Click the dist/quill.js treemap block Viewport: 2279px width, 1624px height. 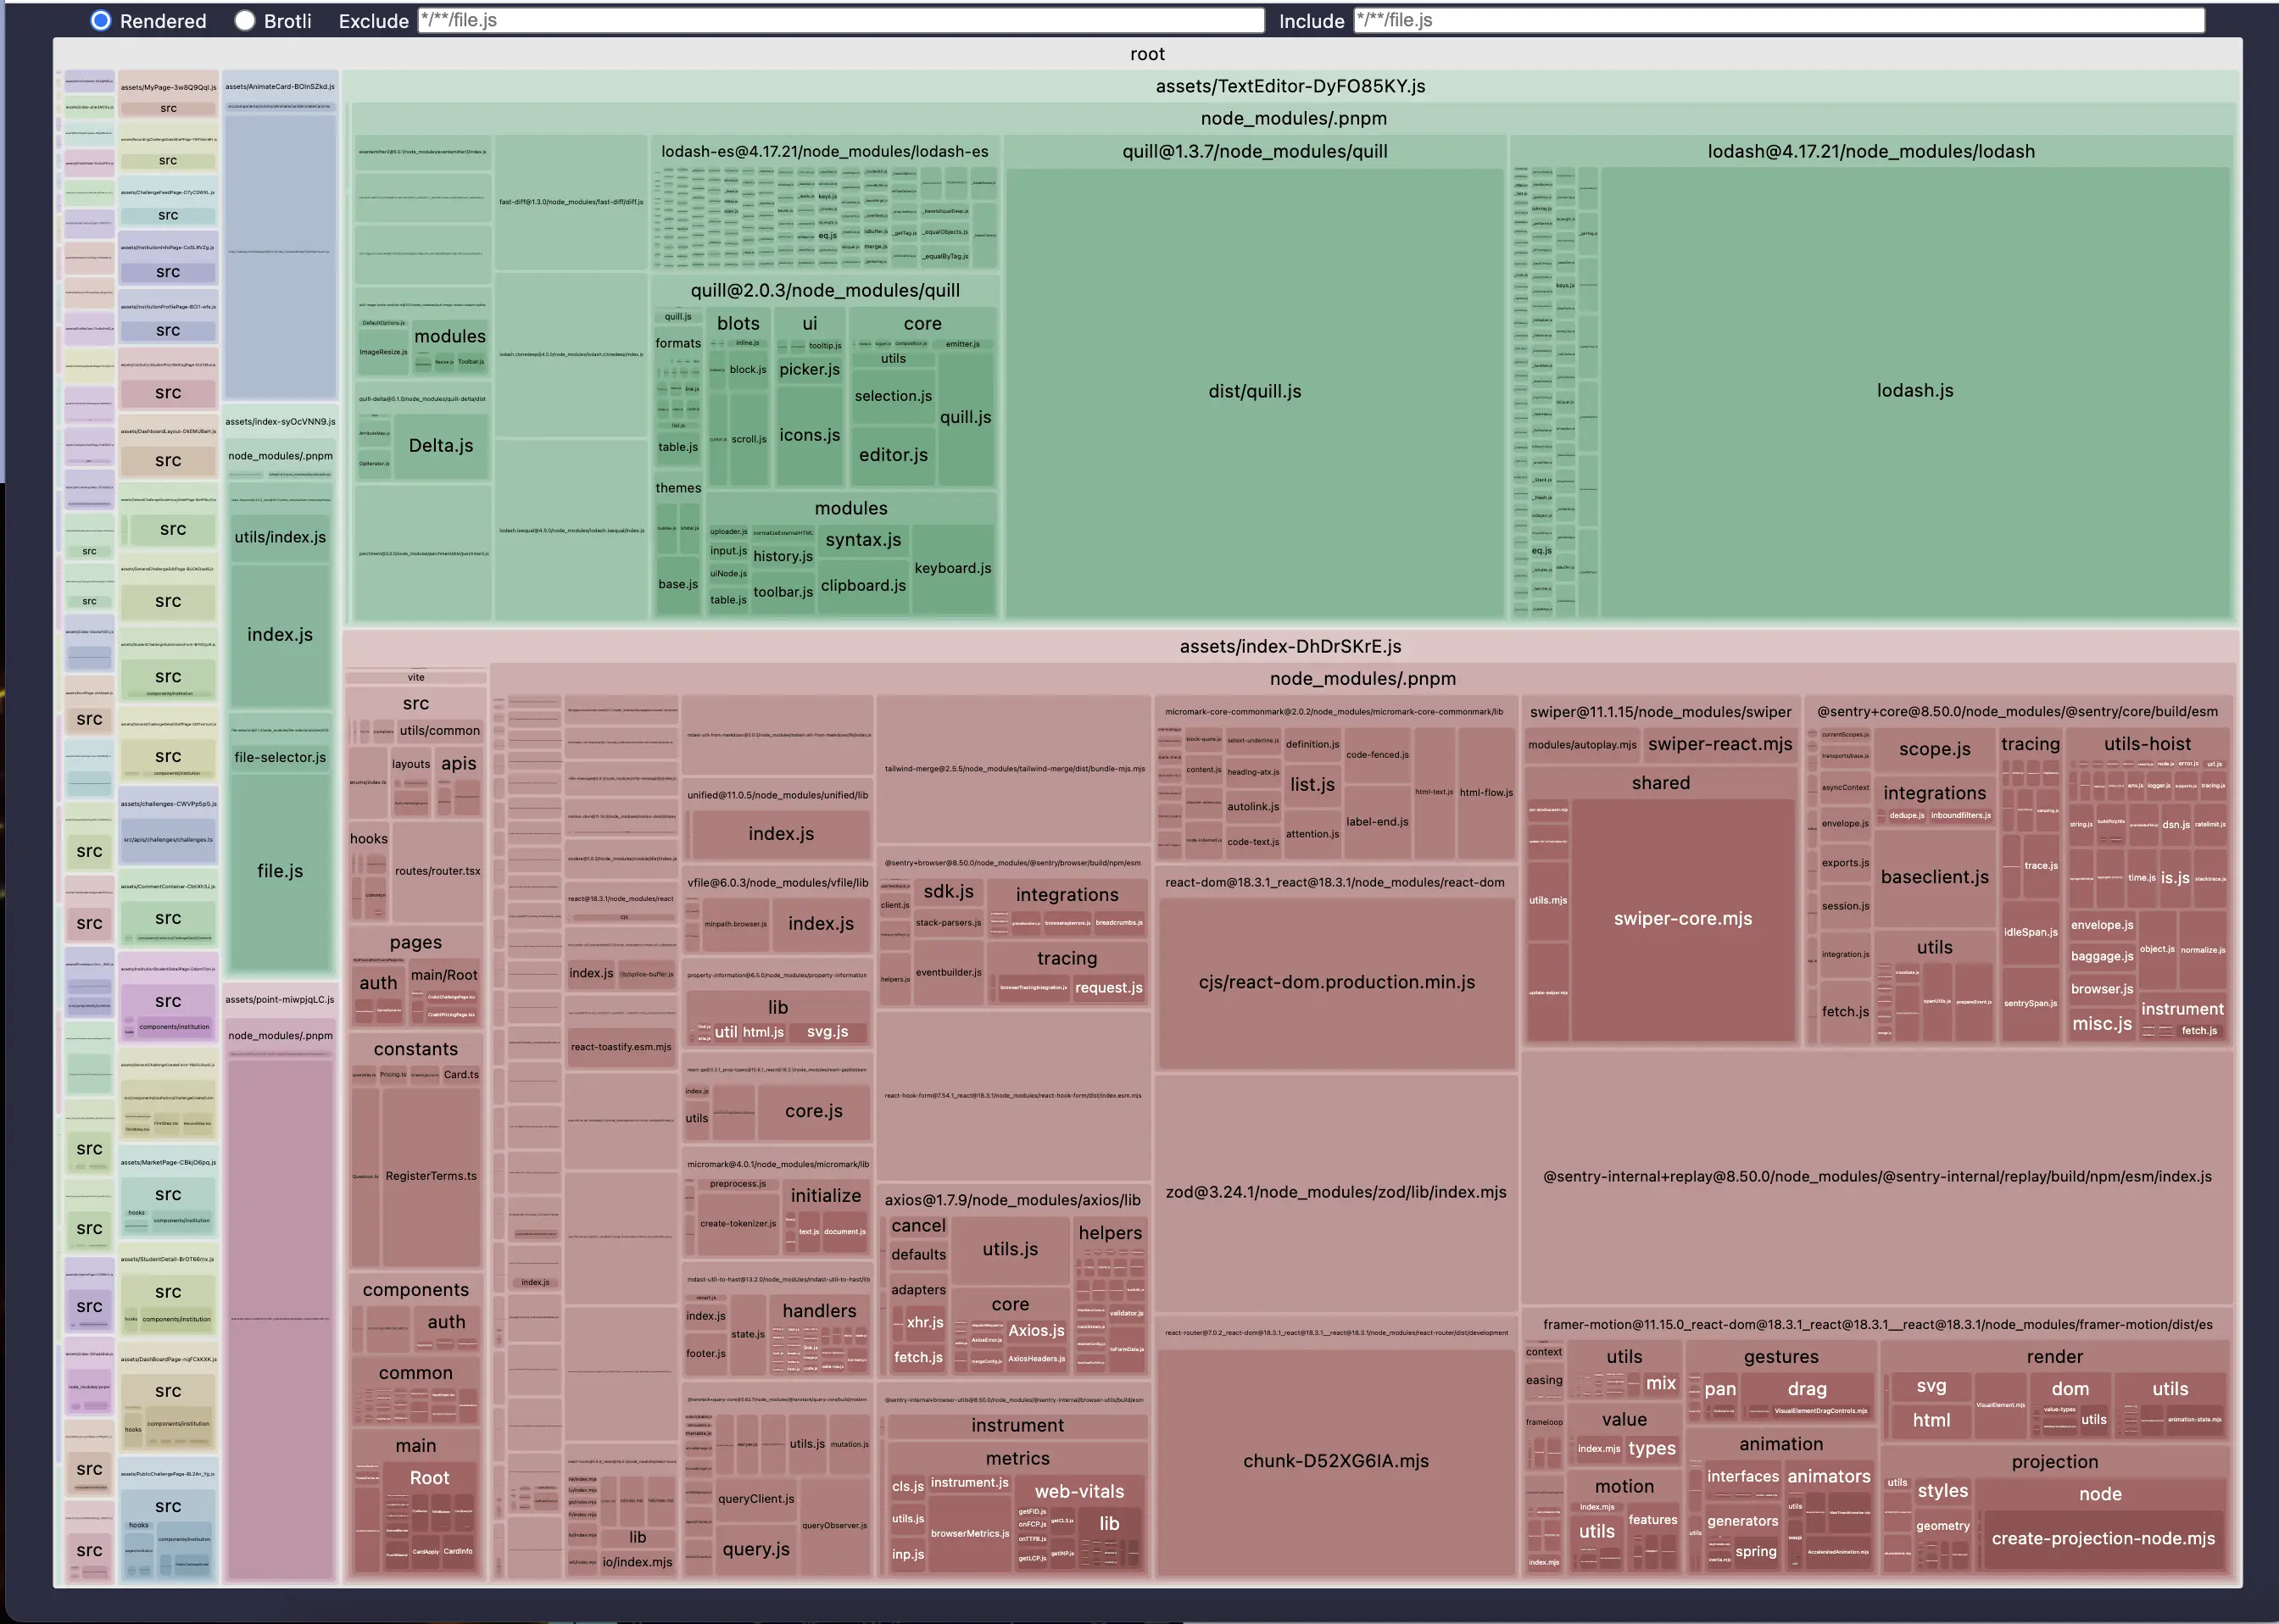(x=1254, y=391)
